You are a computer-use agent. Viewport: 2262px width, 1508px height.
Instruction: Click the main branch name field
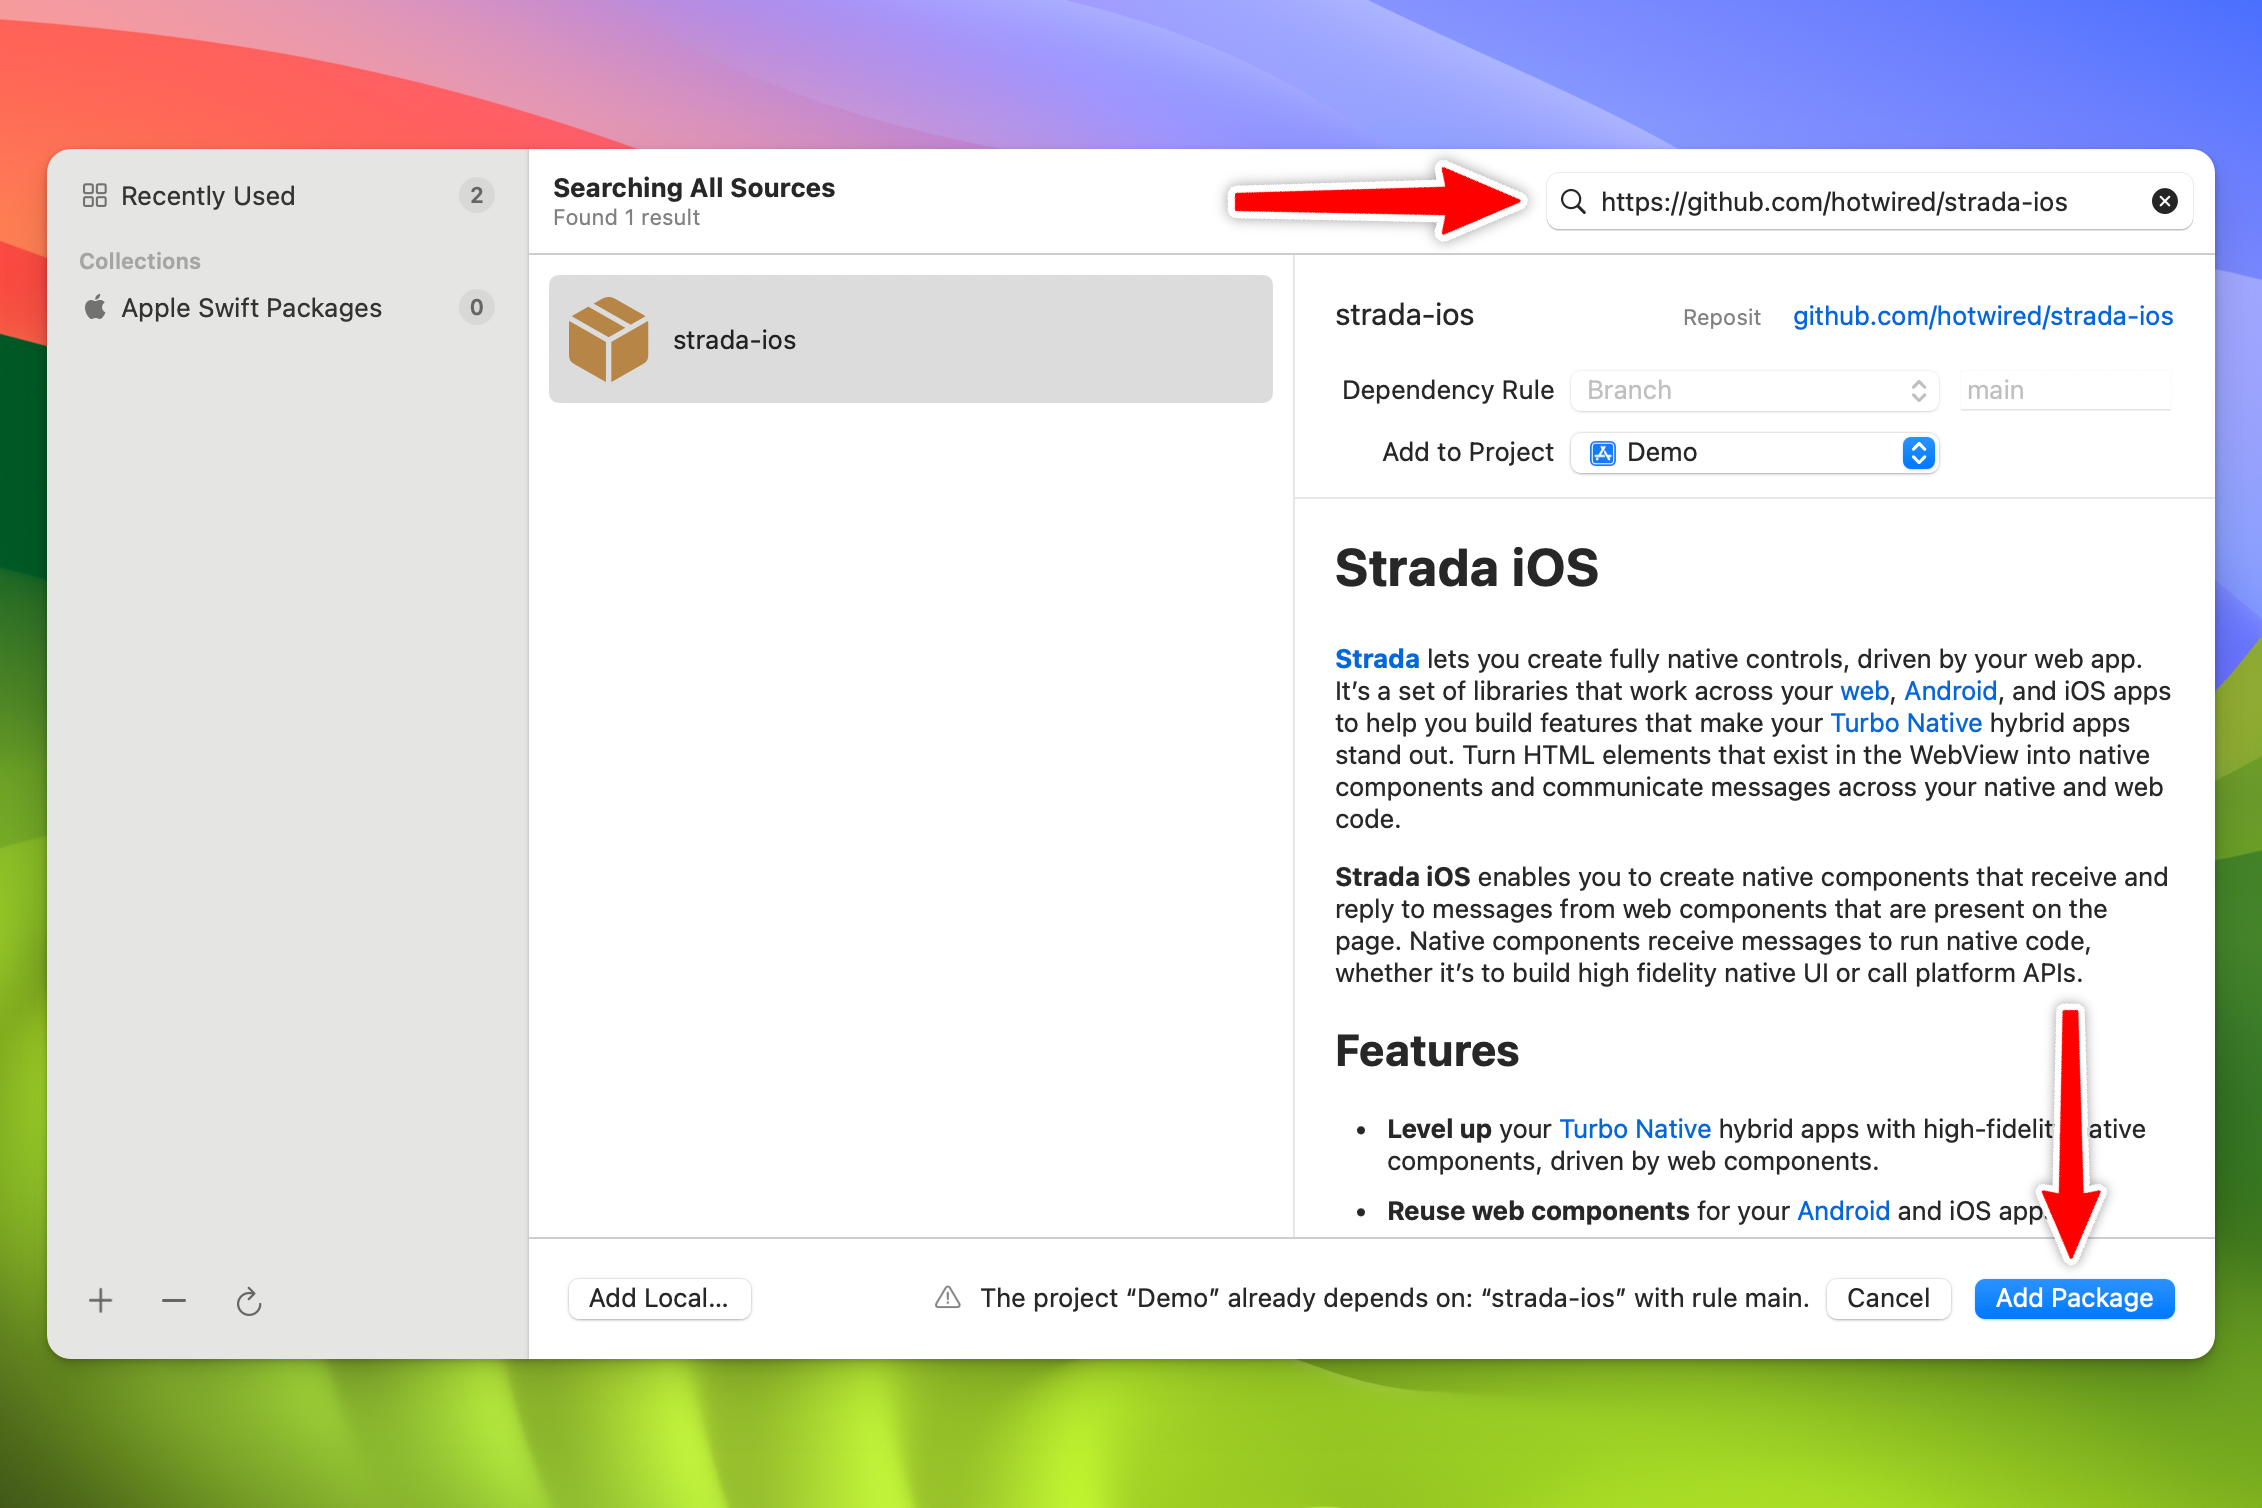(2064, 390)
